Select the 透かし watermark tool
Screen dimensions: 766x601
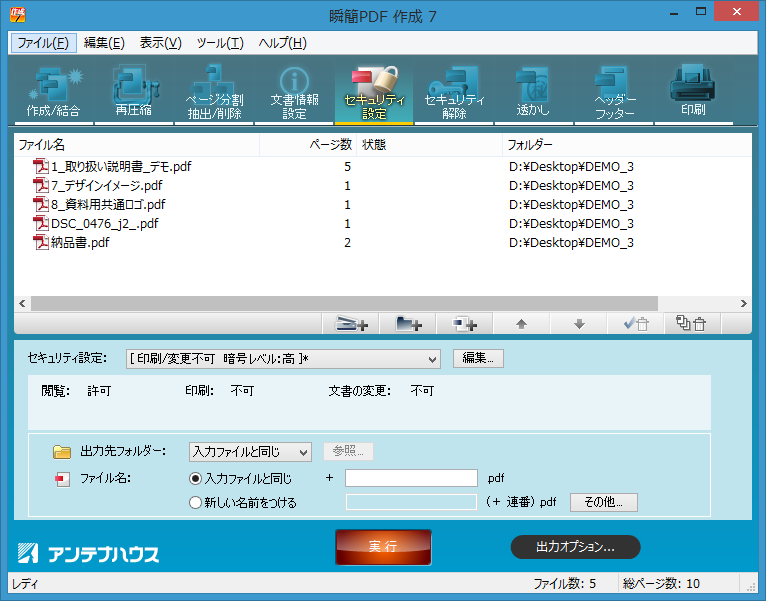pos(533,93)
